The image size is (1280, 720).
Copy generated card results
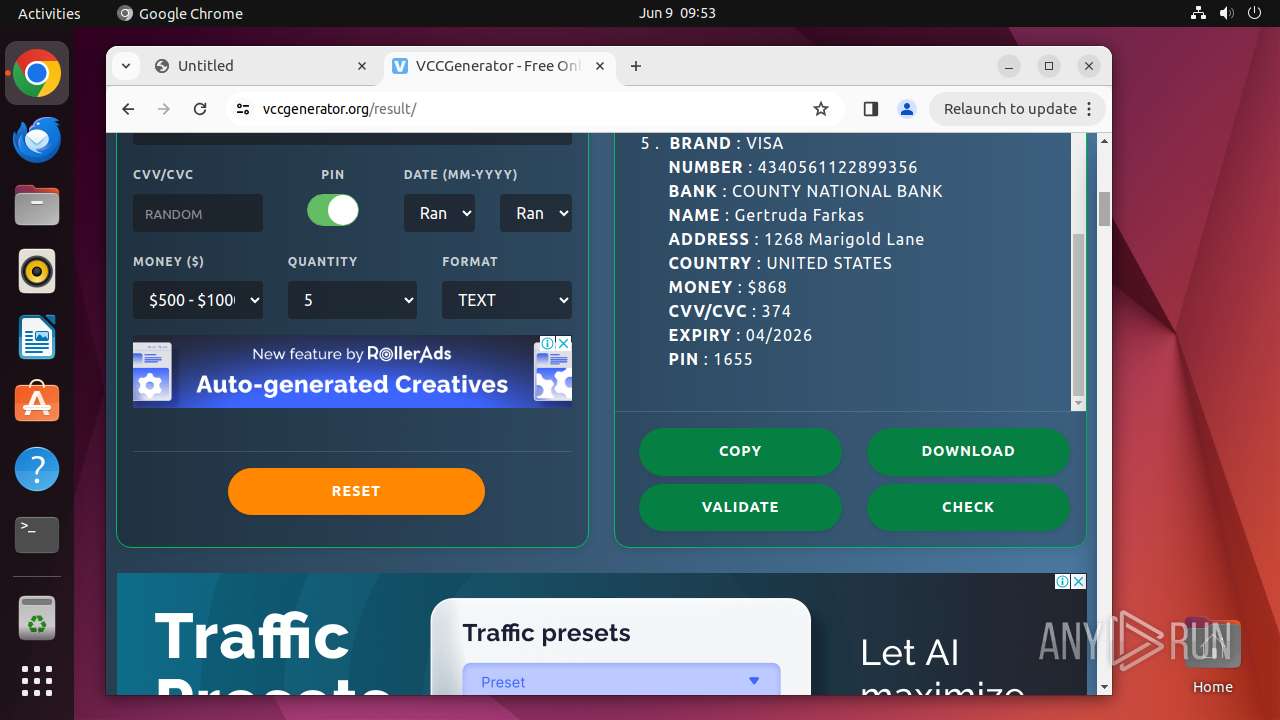pyautogui.click(x=740, y=451)
